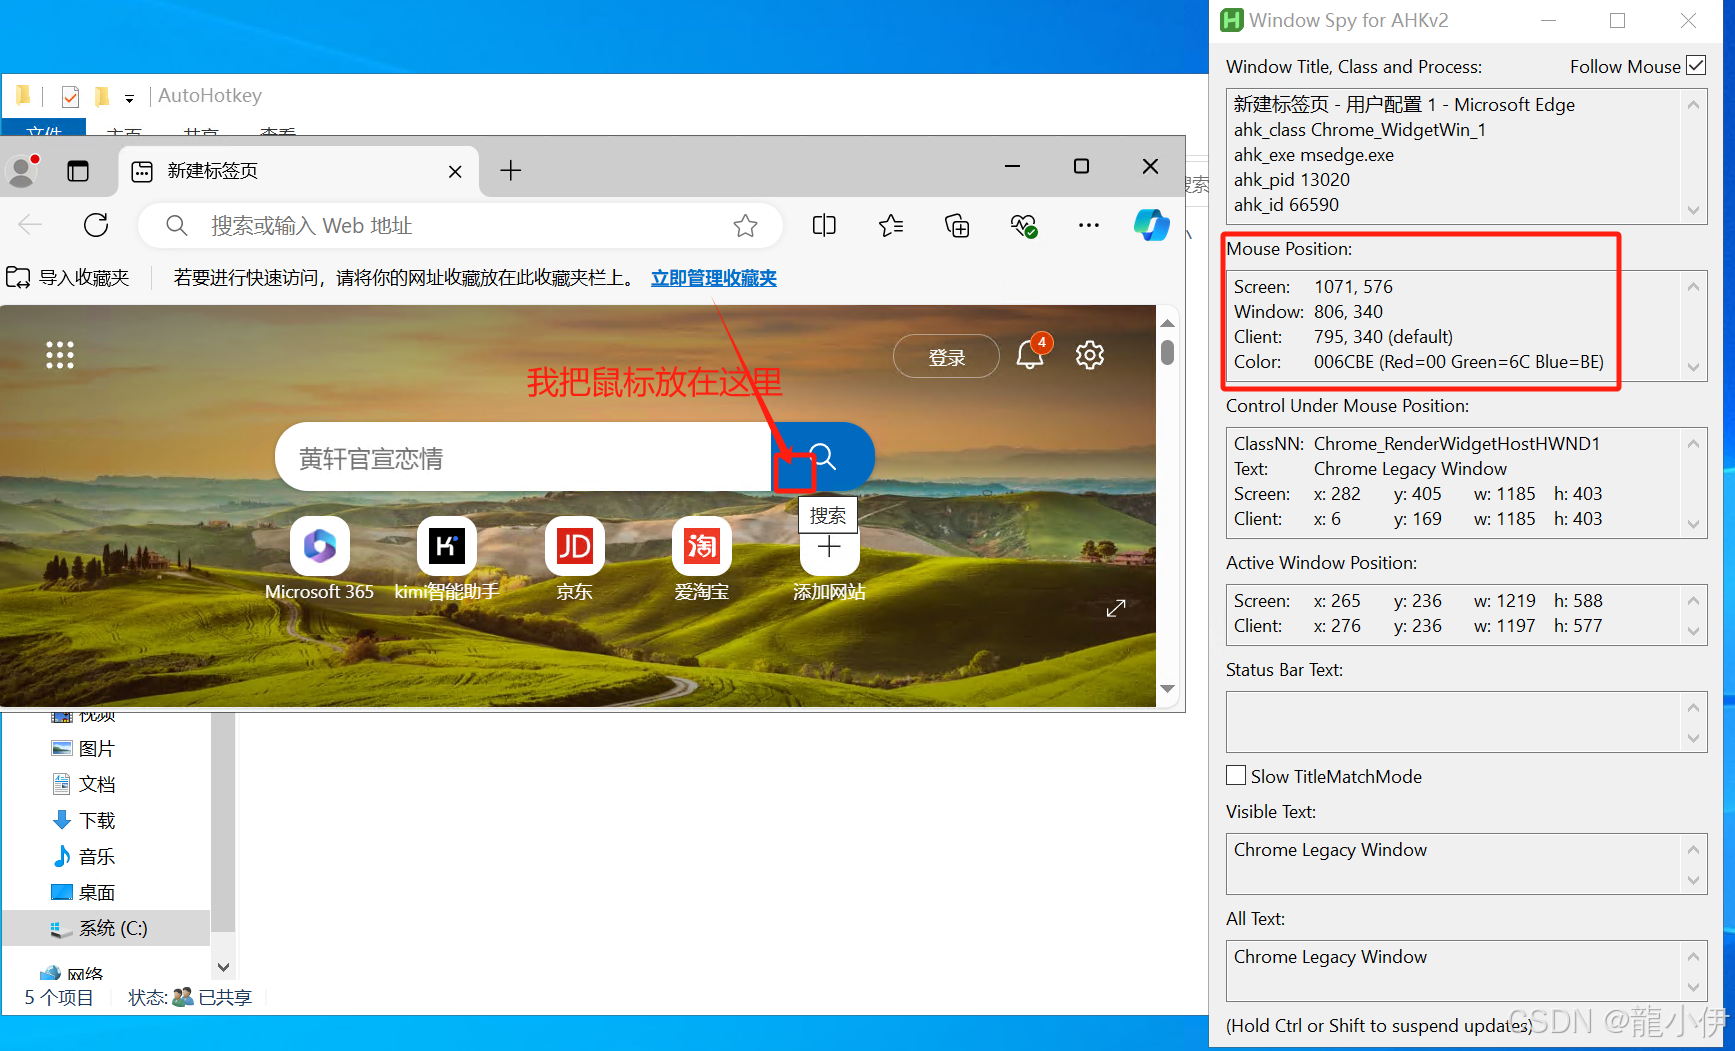Select the 新建标签页 tab
Screen dimensions: 1735x1051
(298, 171)
